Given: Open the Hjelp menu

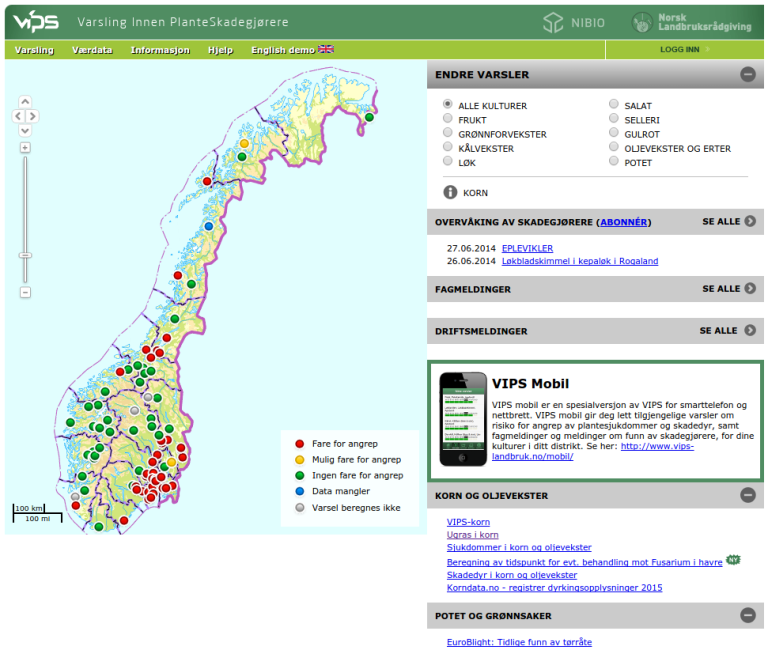Looking at the screenshot, I should coord(220,50).
